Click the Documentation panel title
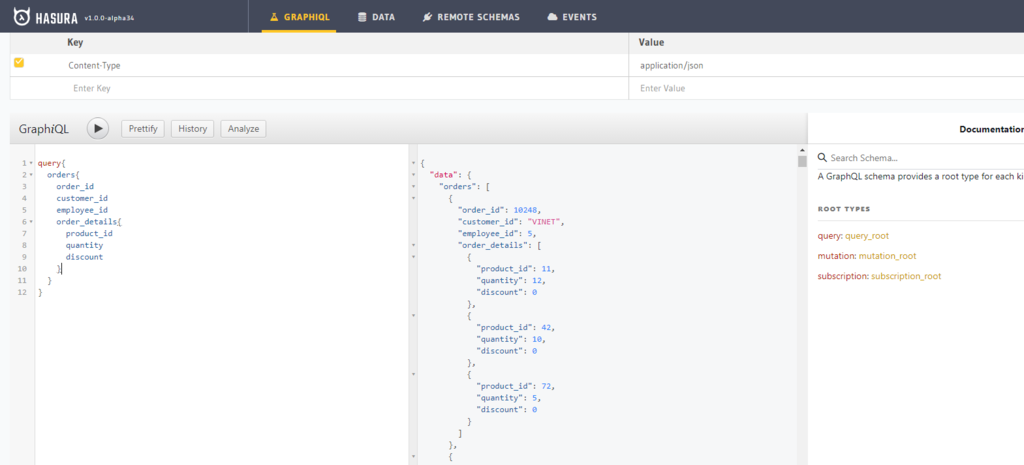1024x465 pixels. (991, 129)
